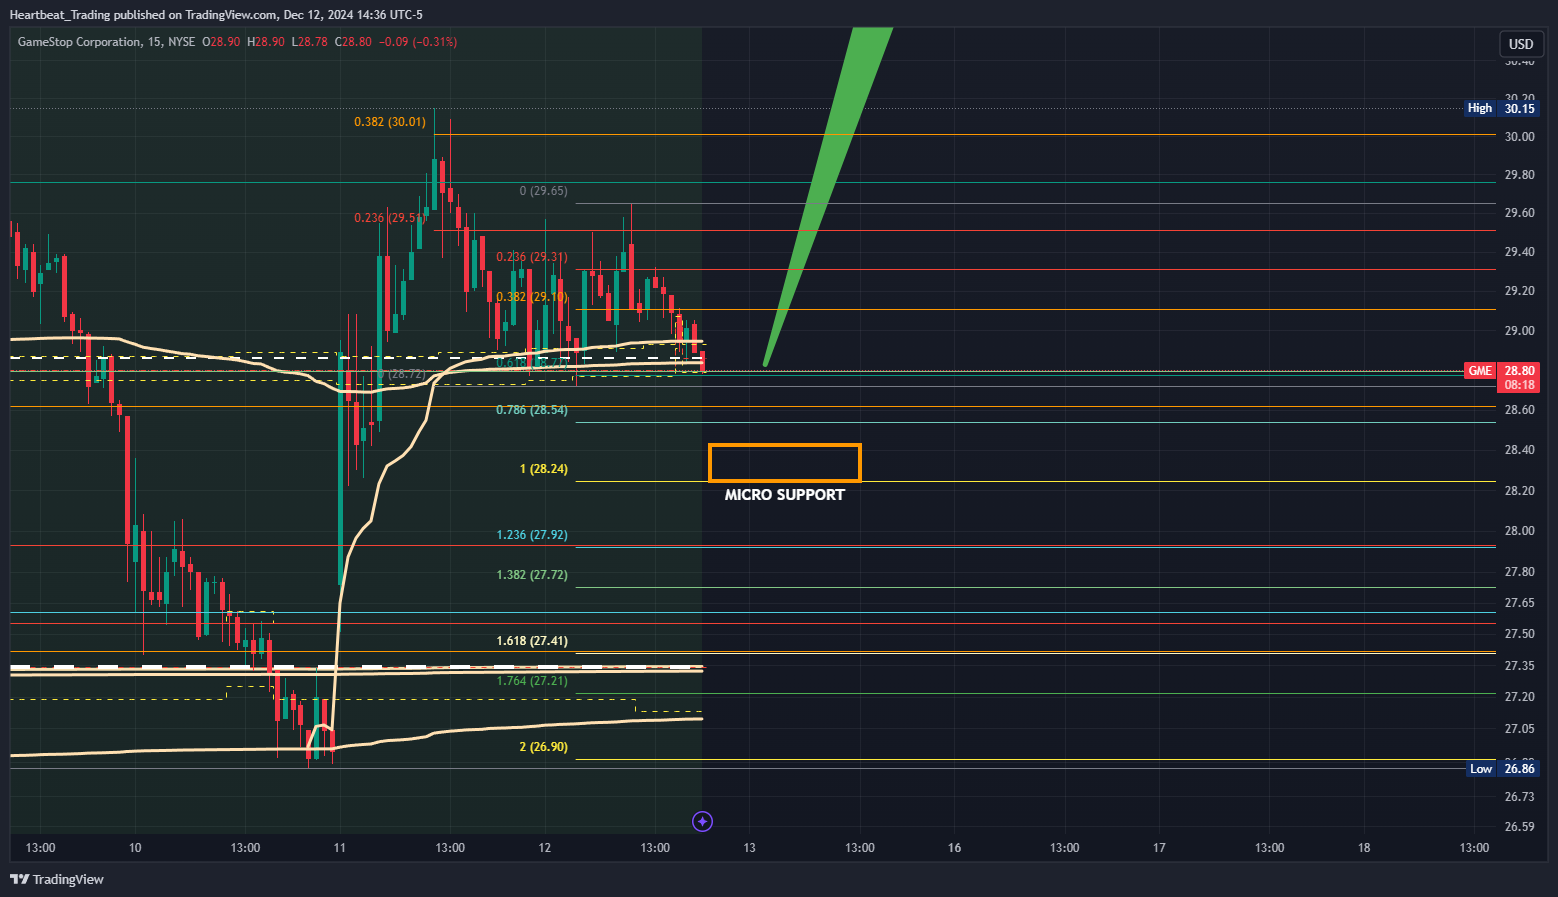1558x897 pixels.
Task: Click the 08:18 bar countdown label
Action: tap(1519, 385)
